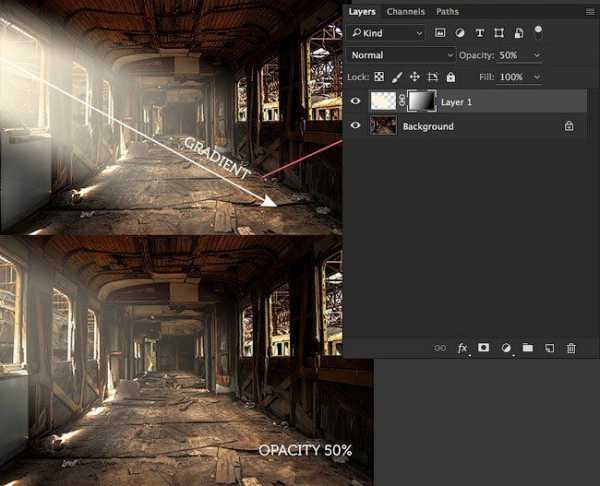Open the Paths tab
The height and width of the screenshot is (486, 600).
coord(447,11)
